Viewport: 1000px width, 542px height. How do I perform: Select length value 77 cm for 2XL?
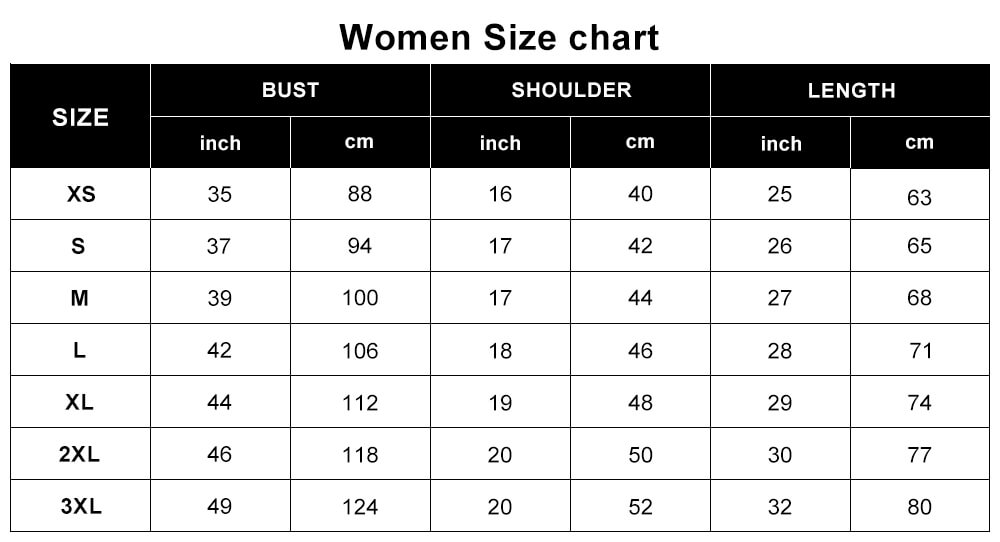click(x=920, y=455)
